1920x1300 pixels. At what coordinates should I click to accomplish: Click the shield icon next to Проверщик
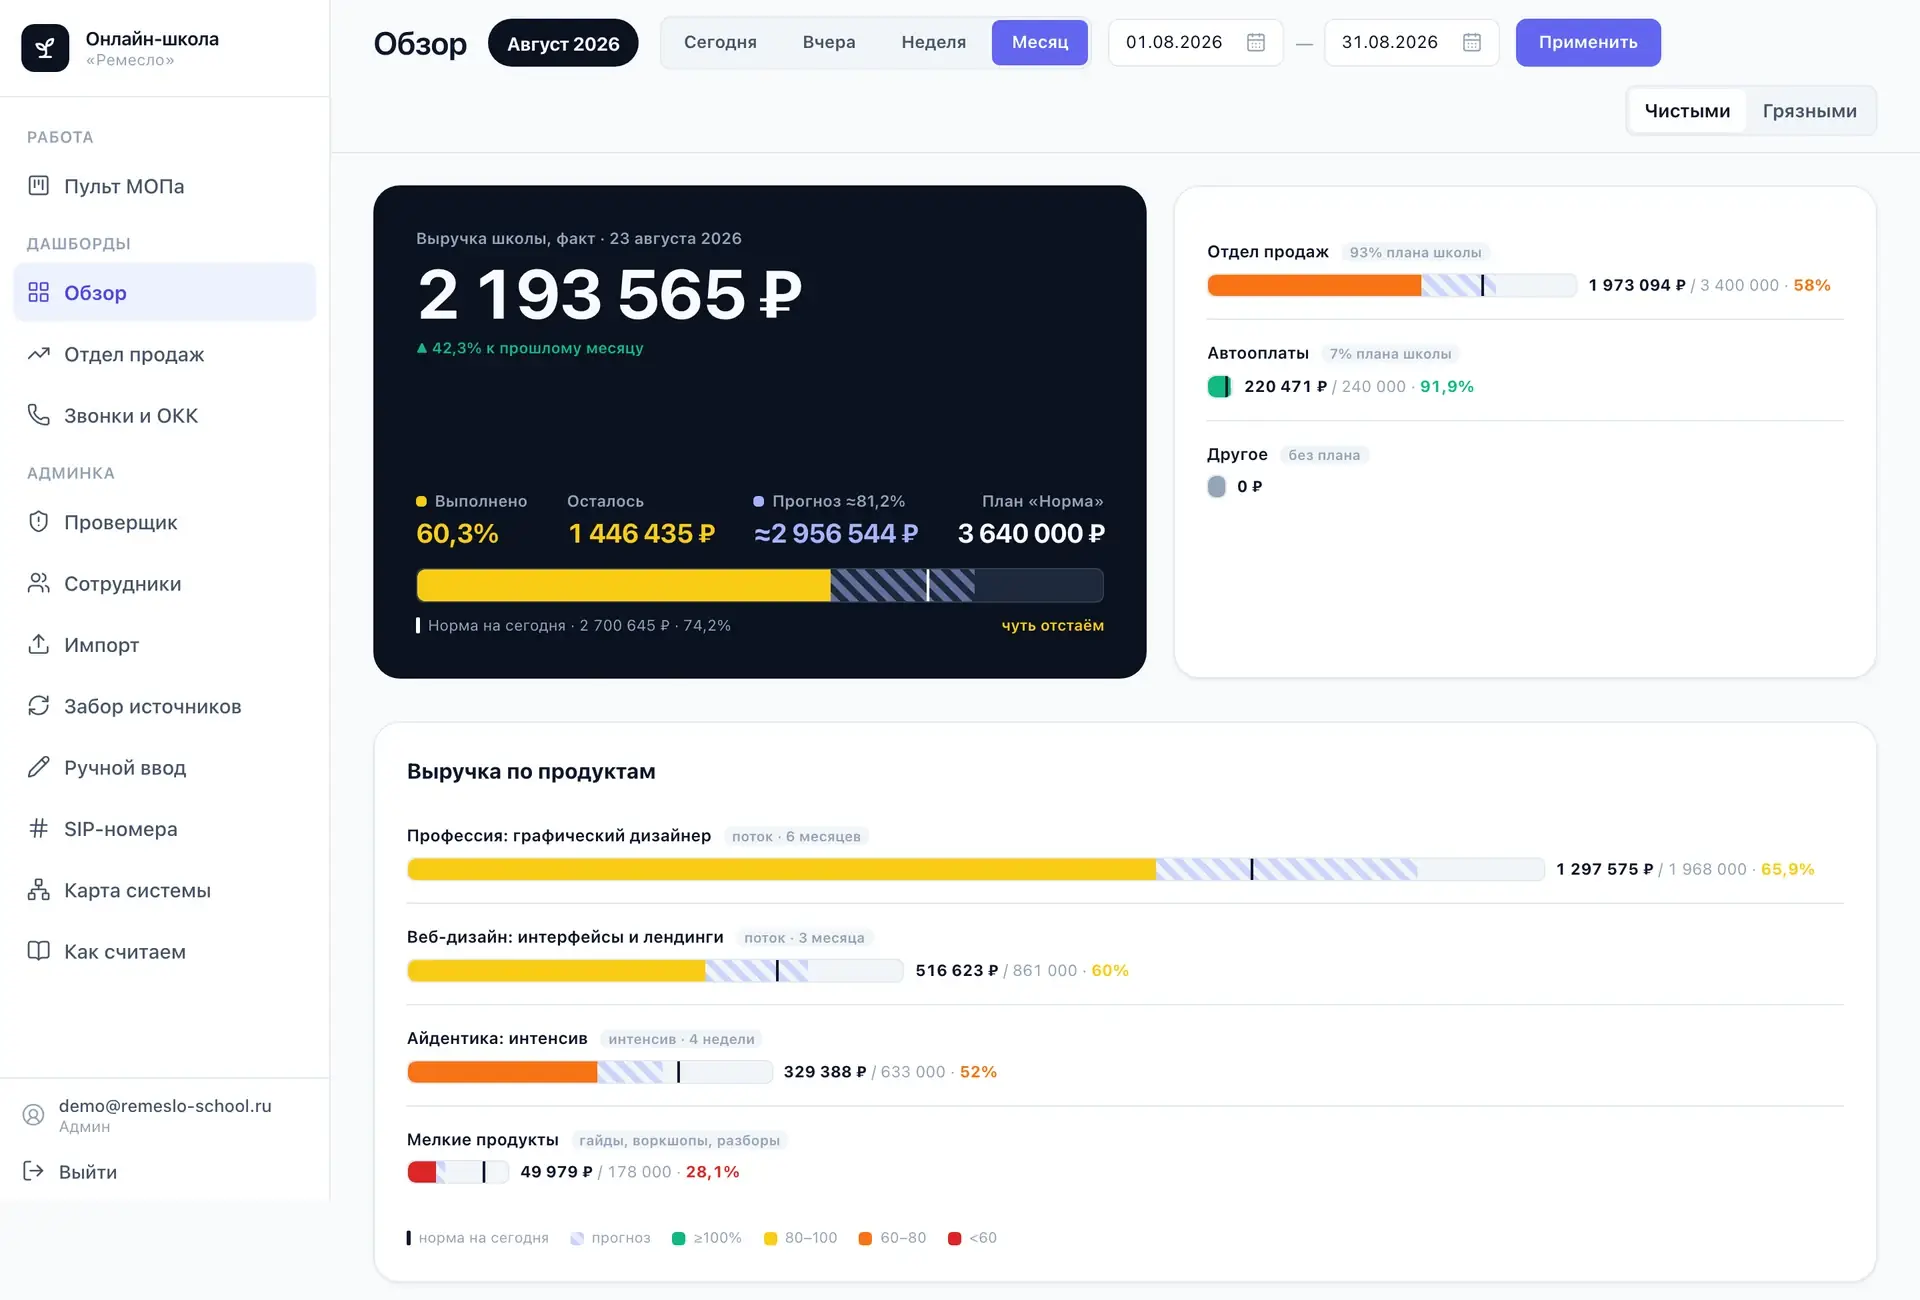(x=38, y=522)
